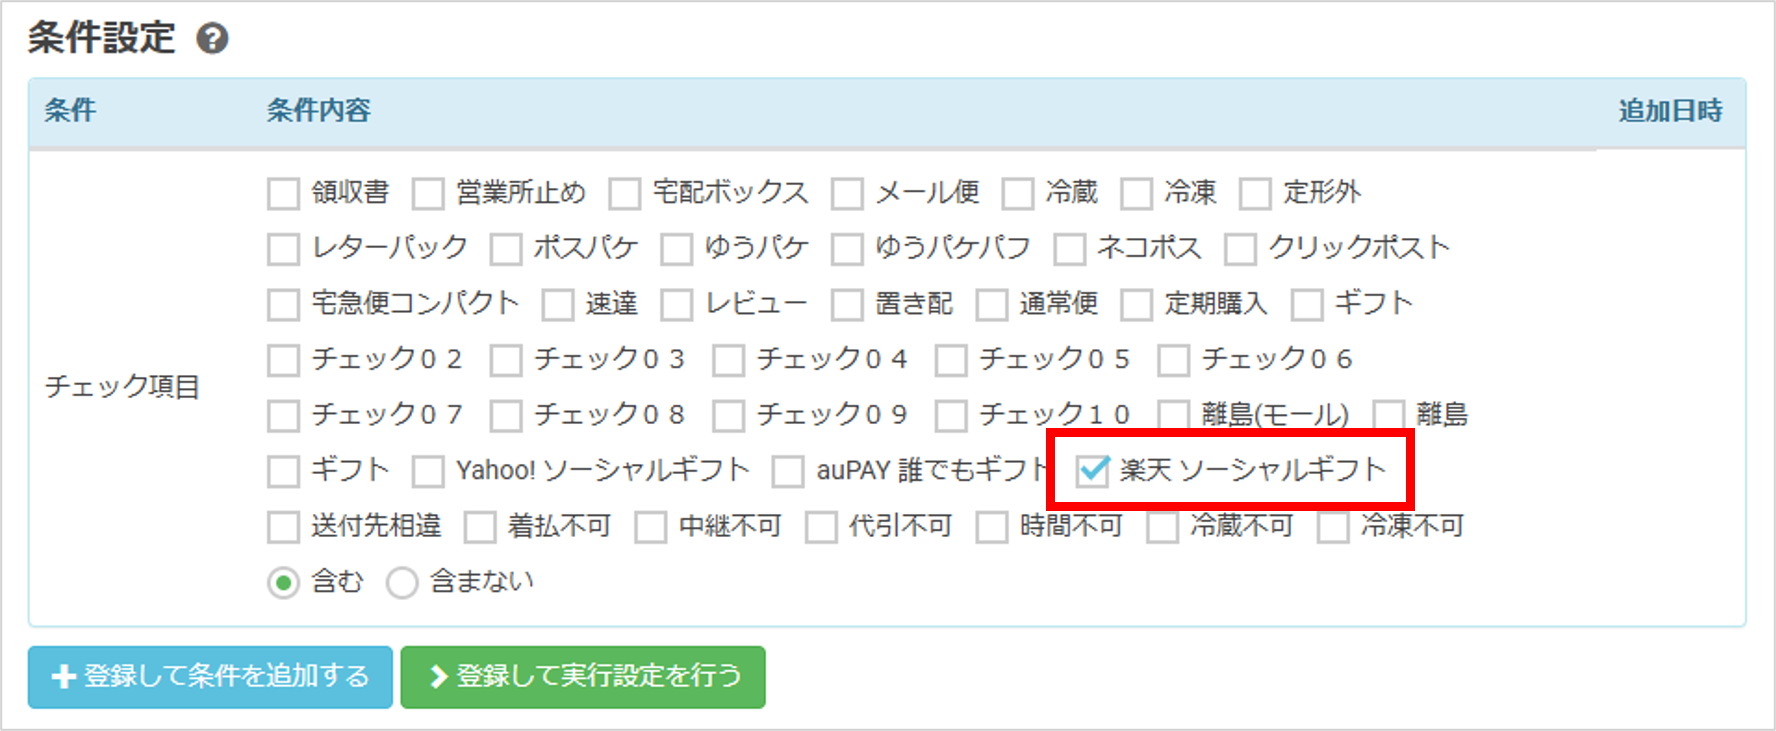The height and width of the screenshot is (731, 1776).
Task: Tick the 送付先相違 checkbox
Action: click(x=283, y=526)
